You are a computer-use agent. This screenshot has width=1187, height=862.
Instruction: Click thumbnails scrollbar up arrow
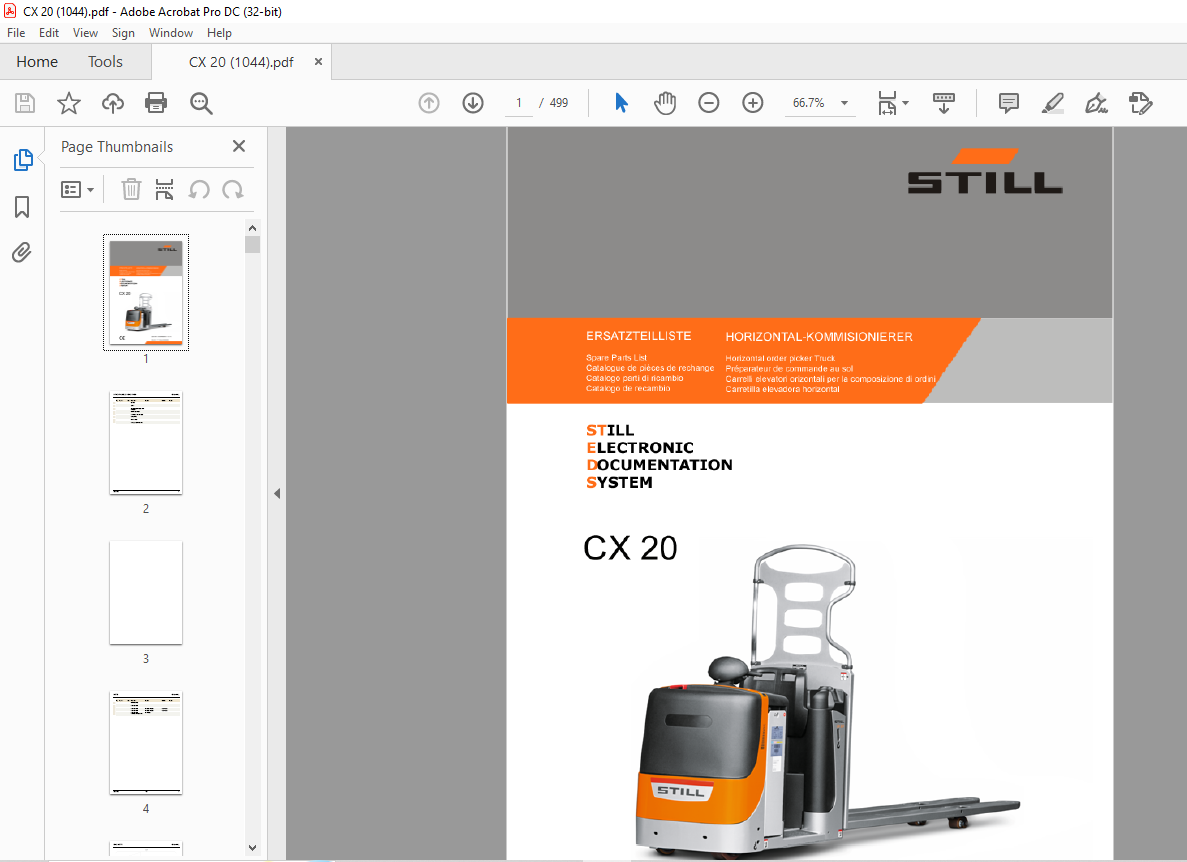(253, 228)
